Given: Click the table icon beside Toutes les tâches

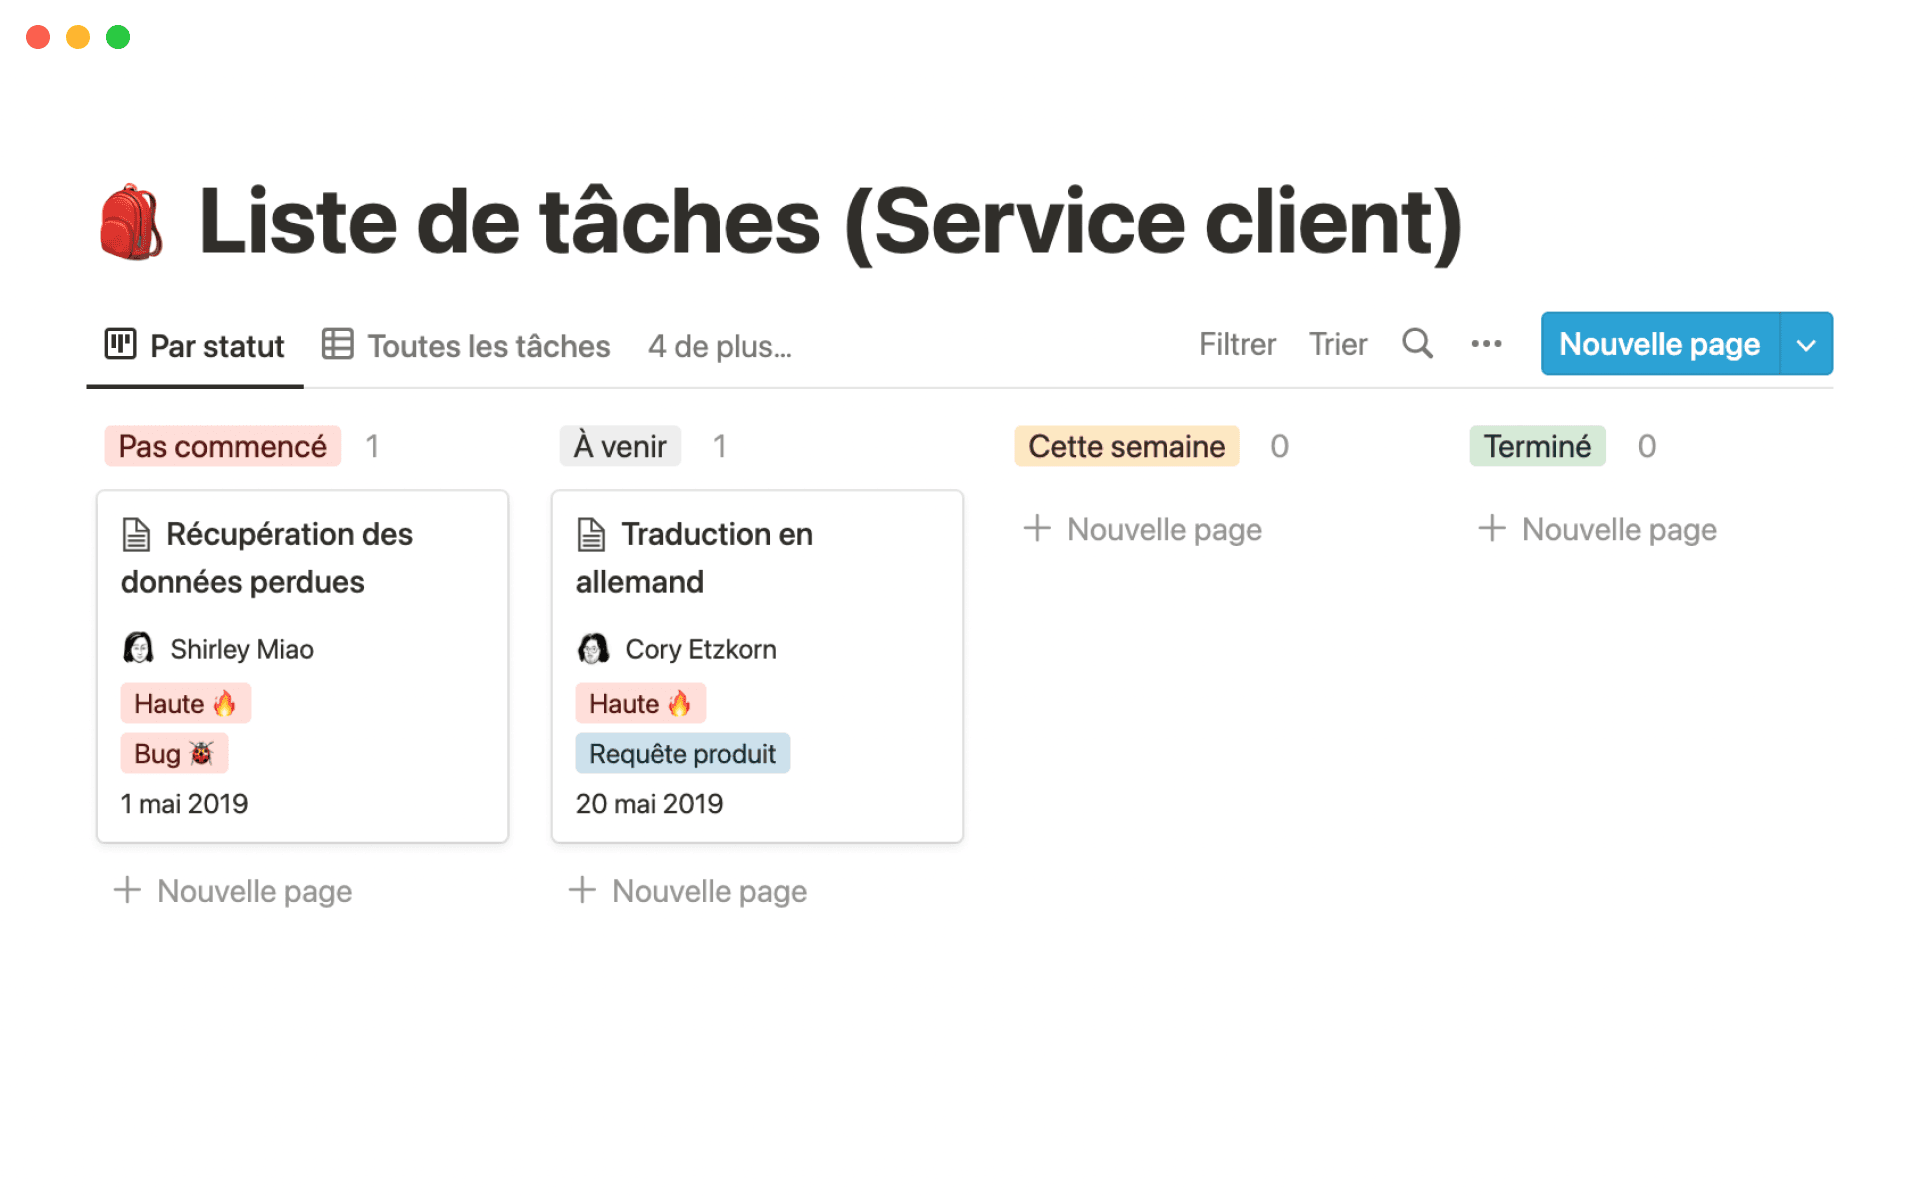Looking at the screenshot, I should pyautogui.click(x=337, y=344).
